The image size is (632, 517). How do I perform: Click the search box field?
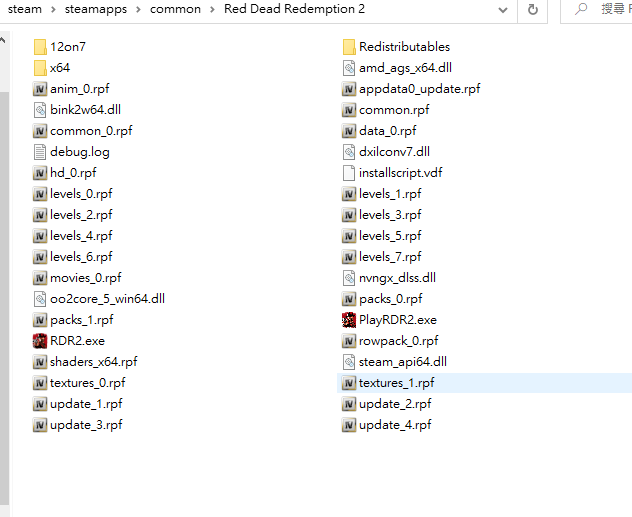(597, 10)
